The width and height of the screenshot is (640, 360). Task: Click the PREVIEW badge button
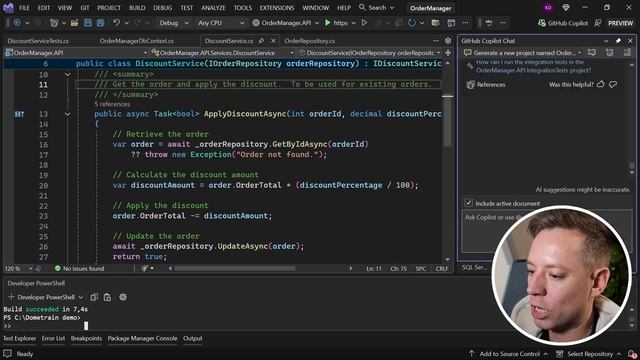pyautogui.click(x=620, y=23)
